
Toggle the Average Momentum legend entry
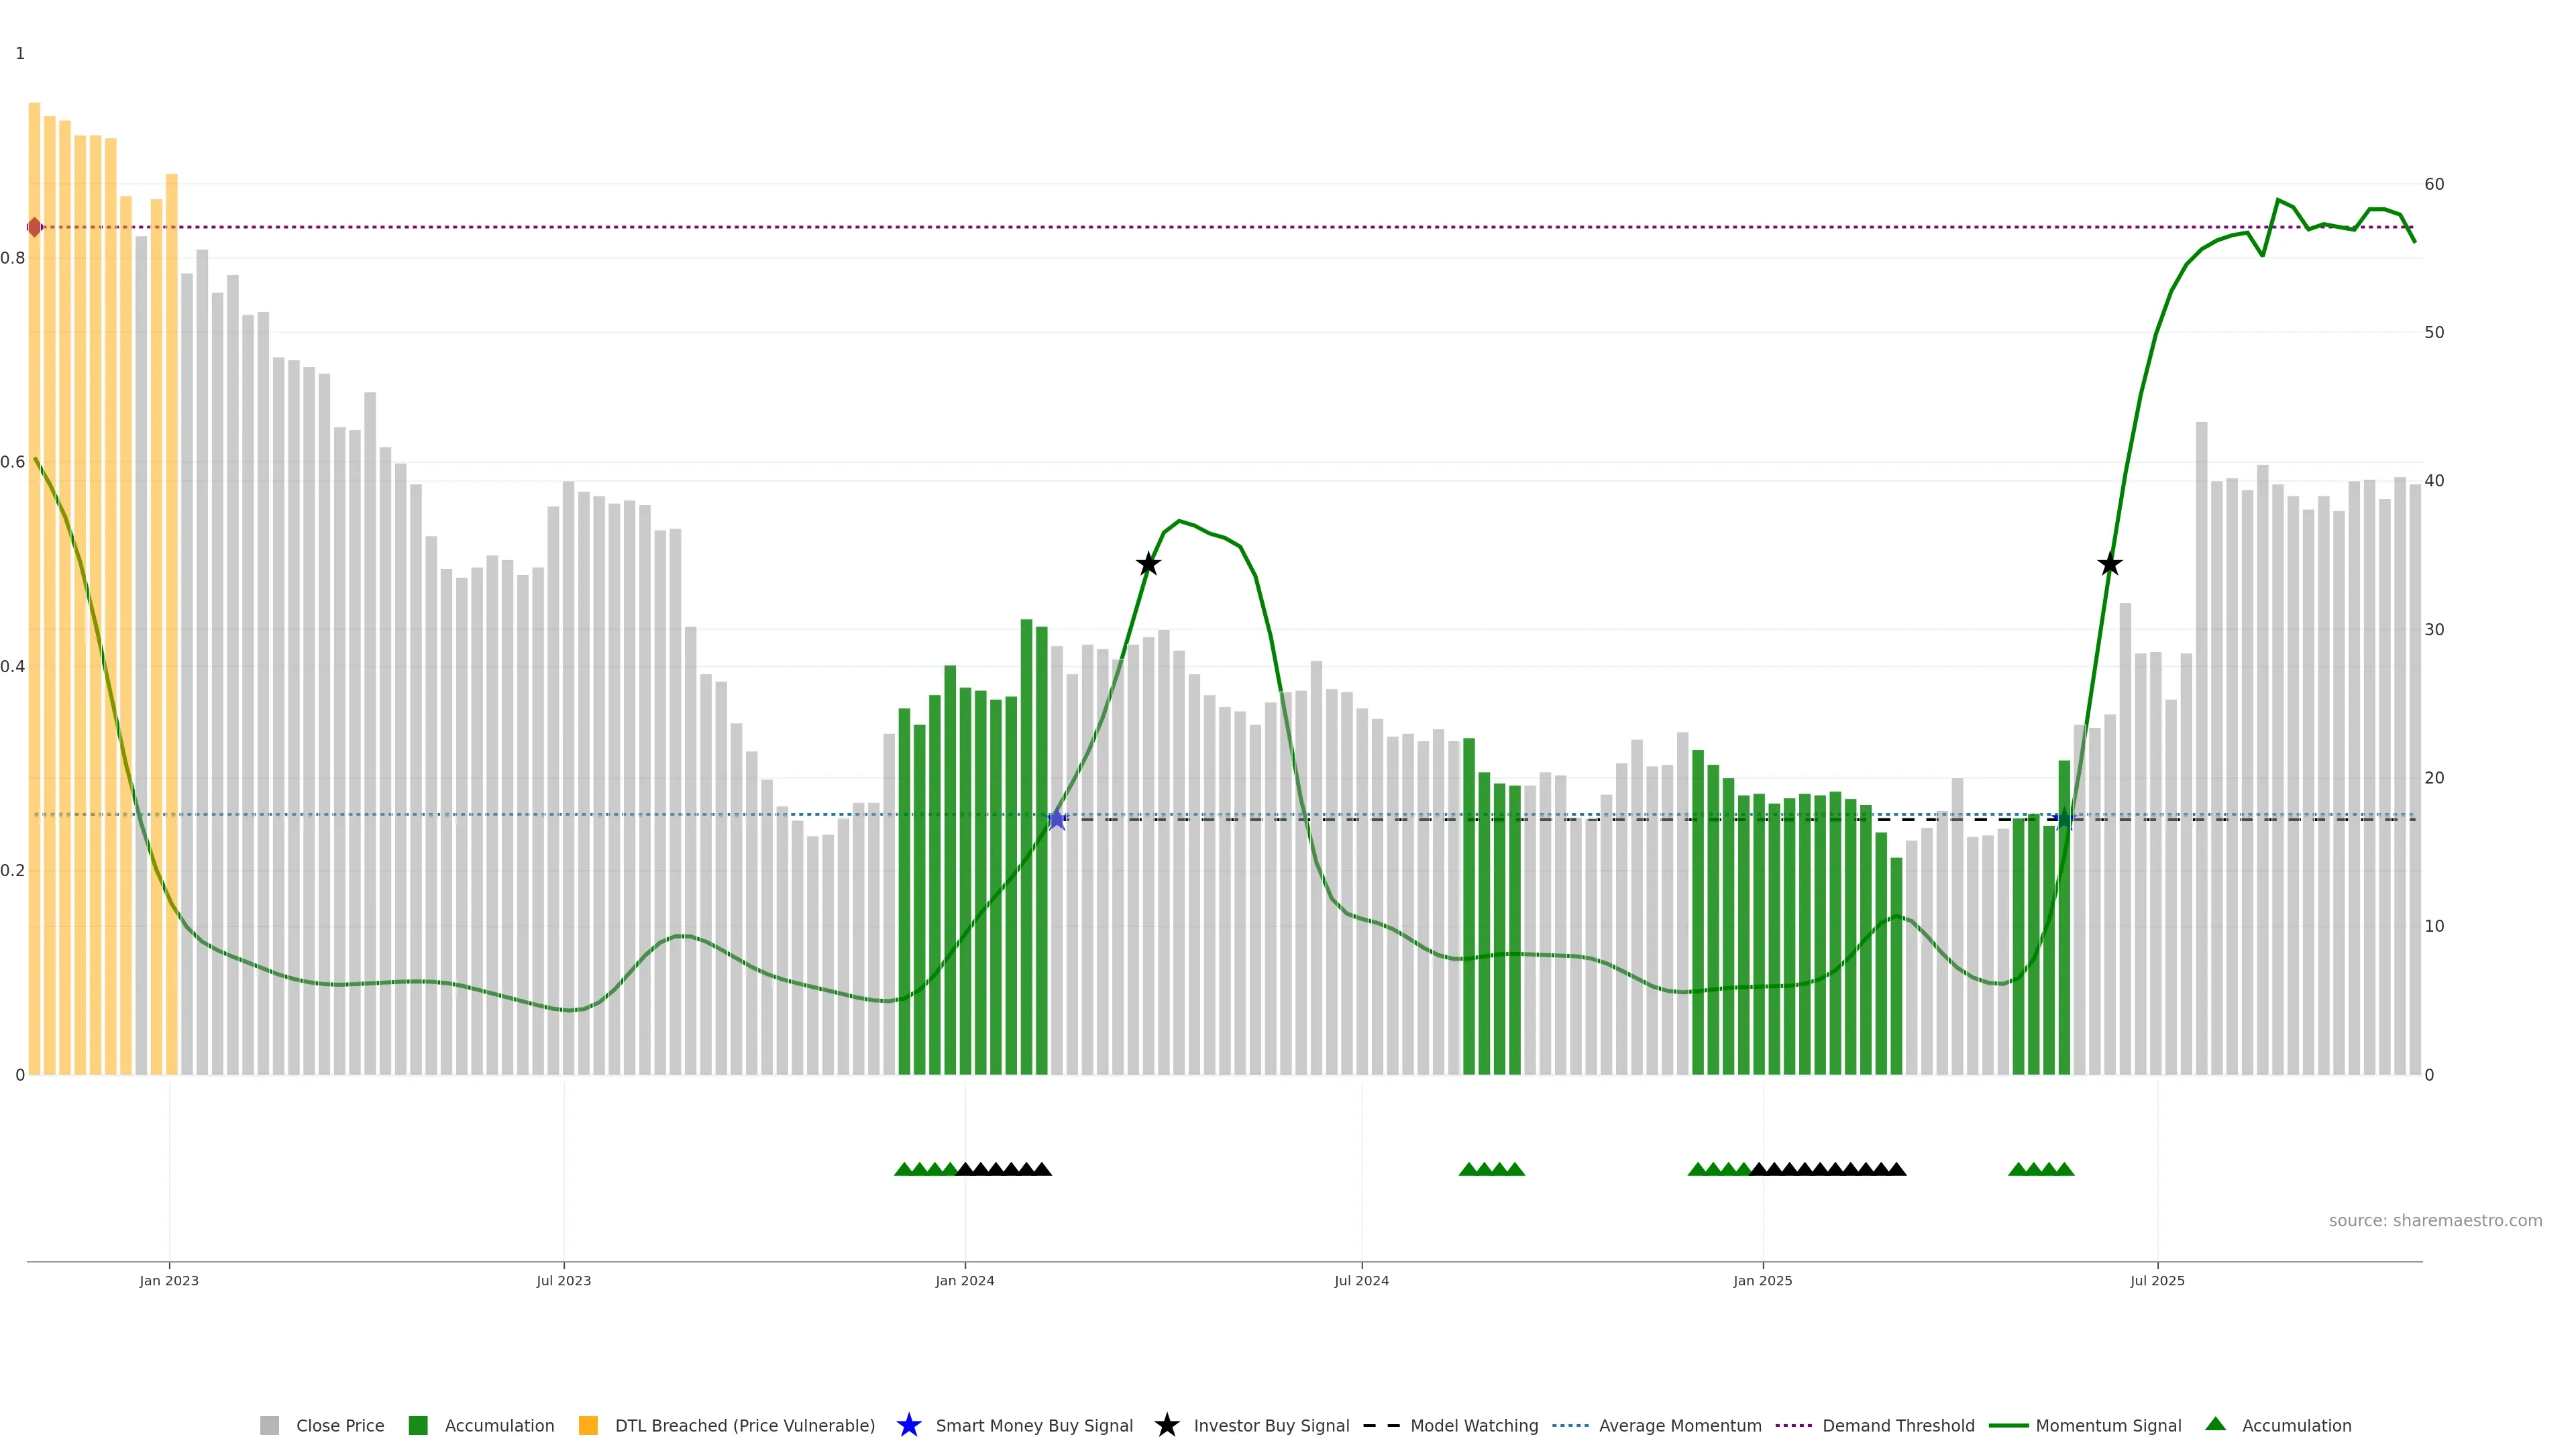1680,1425
